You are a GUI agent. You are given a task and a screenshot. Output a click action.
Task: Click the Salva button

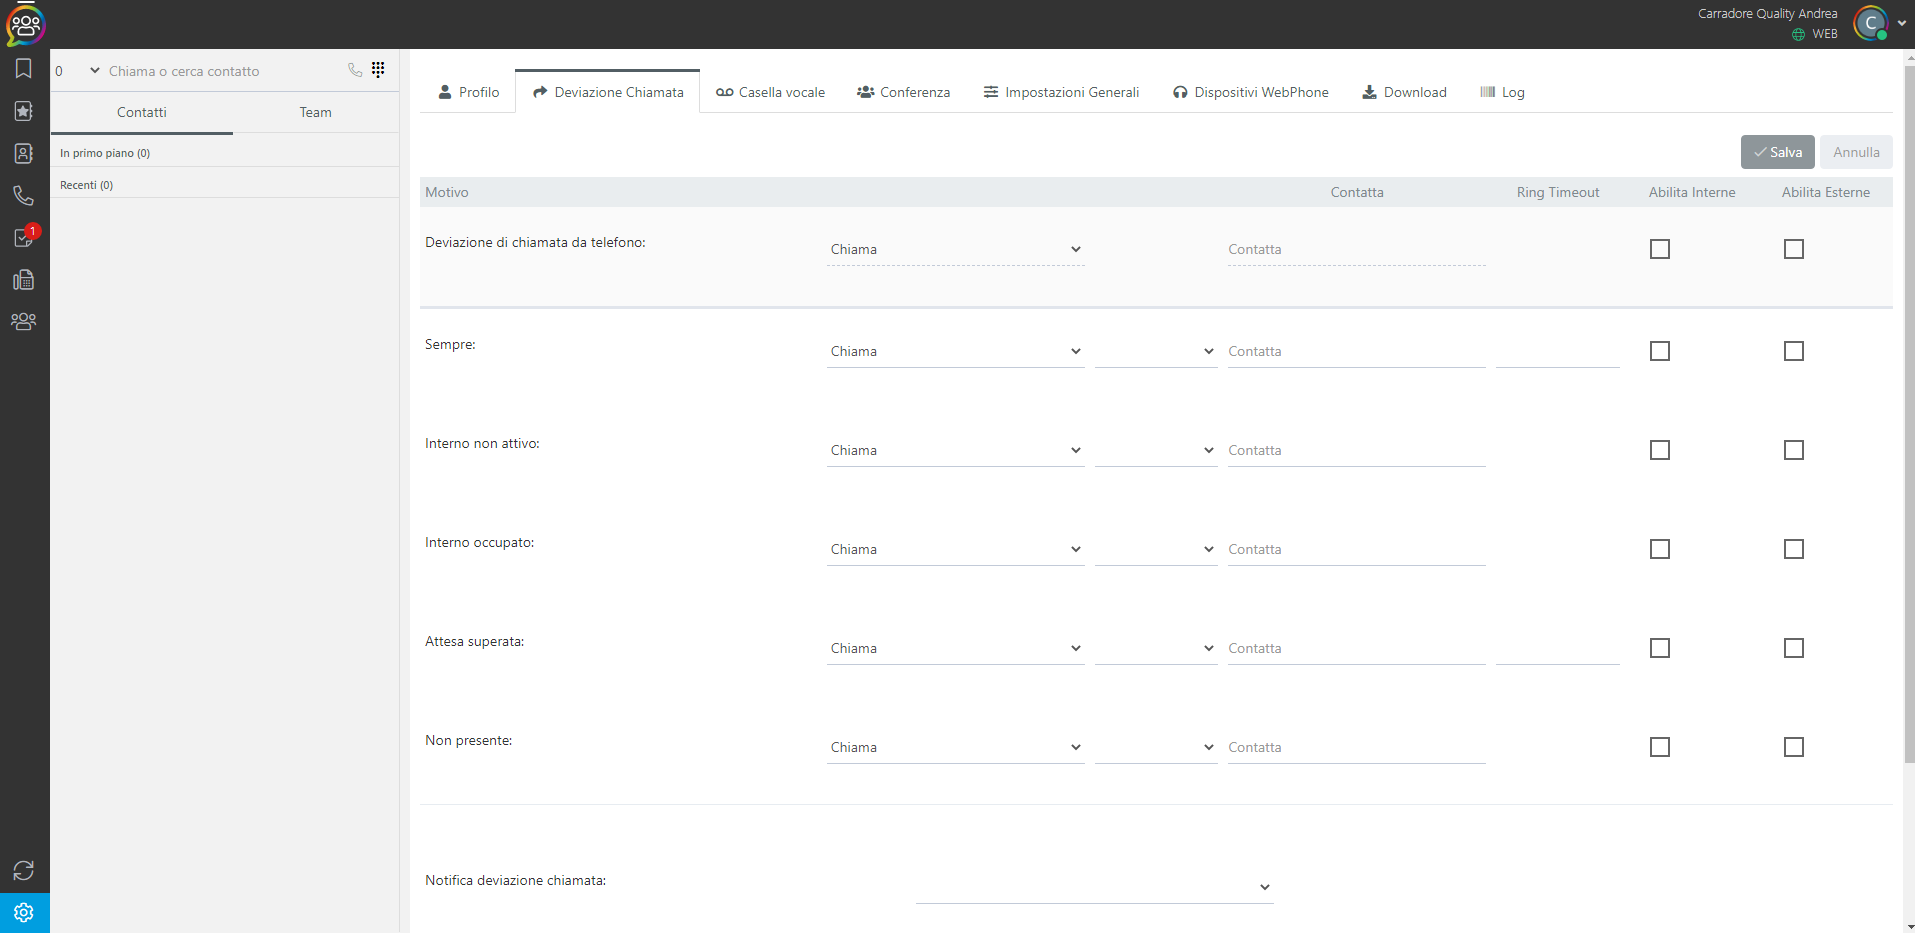pyautogui.click(x=1778, y=152)
